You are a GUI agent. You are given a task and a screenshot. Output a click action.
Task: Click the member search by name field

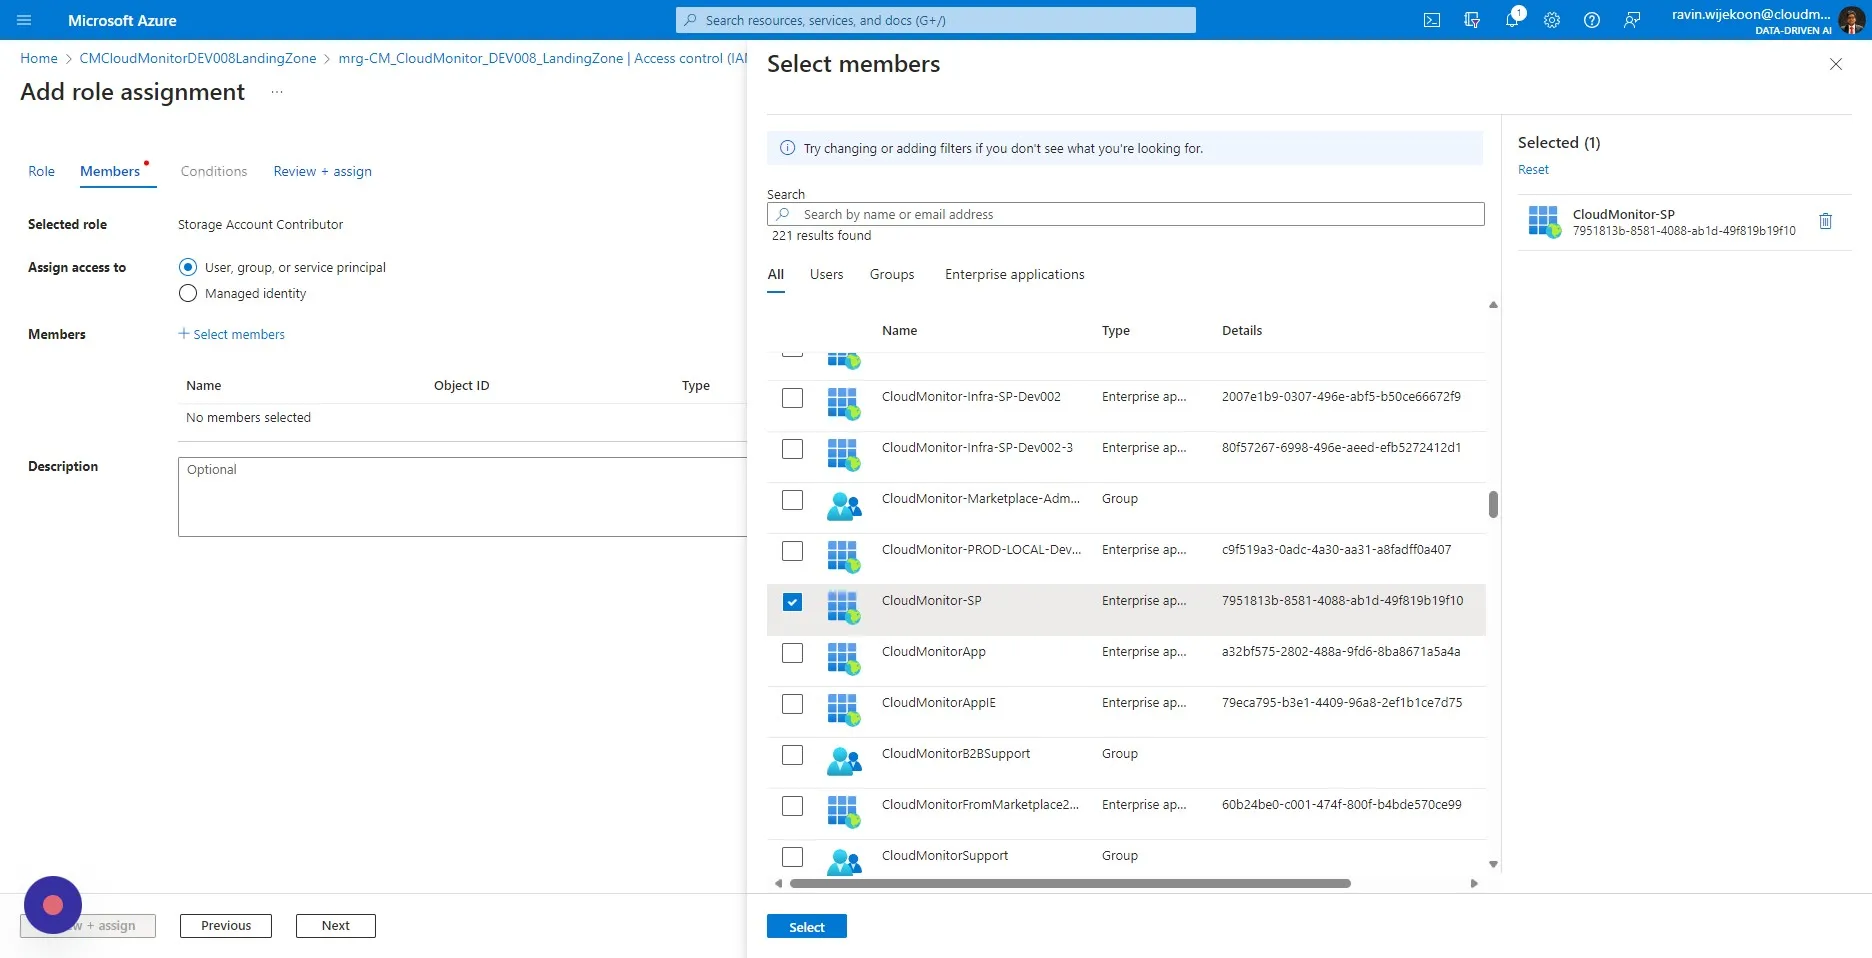pos(1126,214)
